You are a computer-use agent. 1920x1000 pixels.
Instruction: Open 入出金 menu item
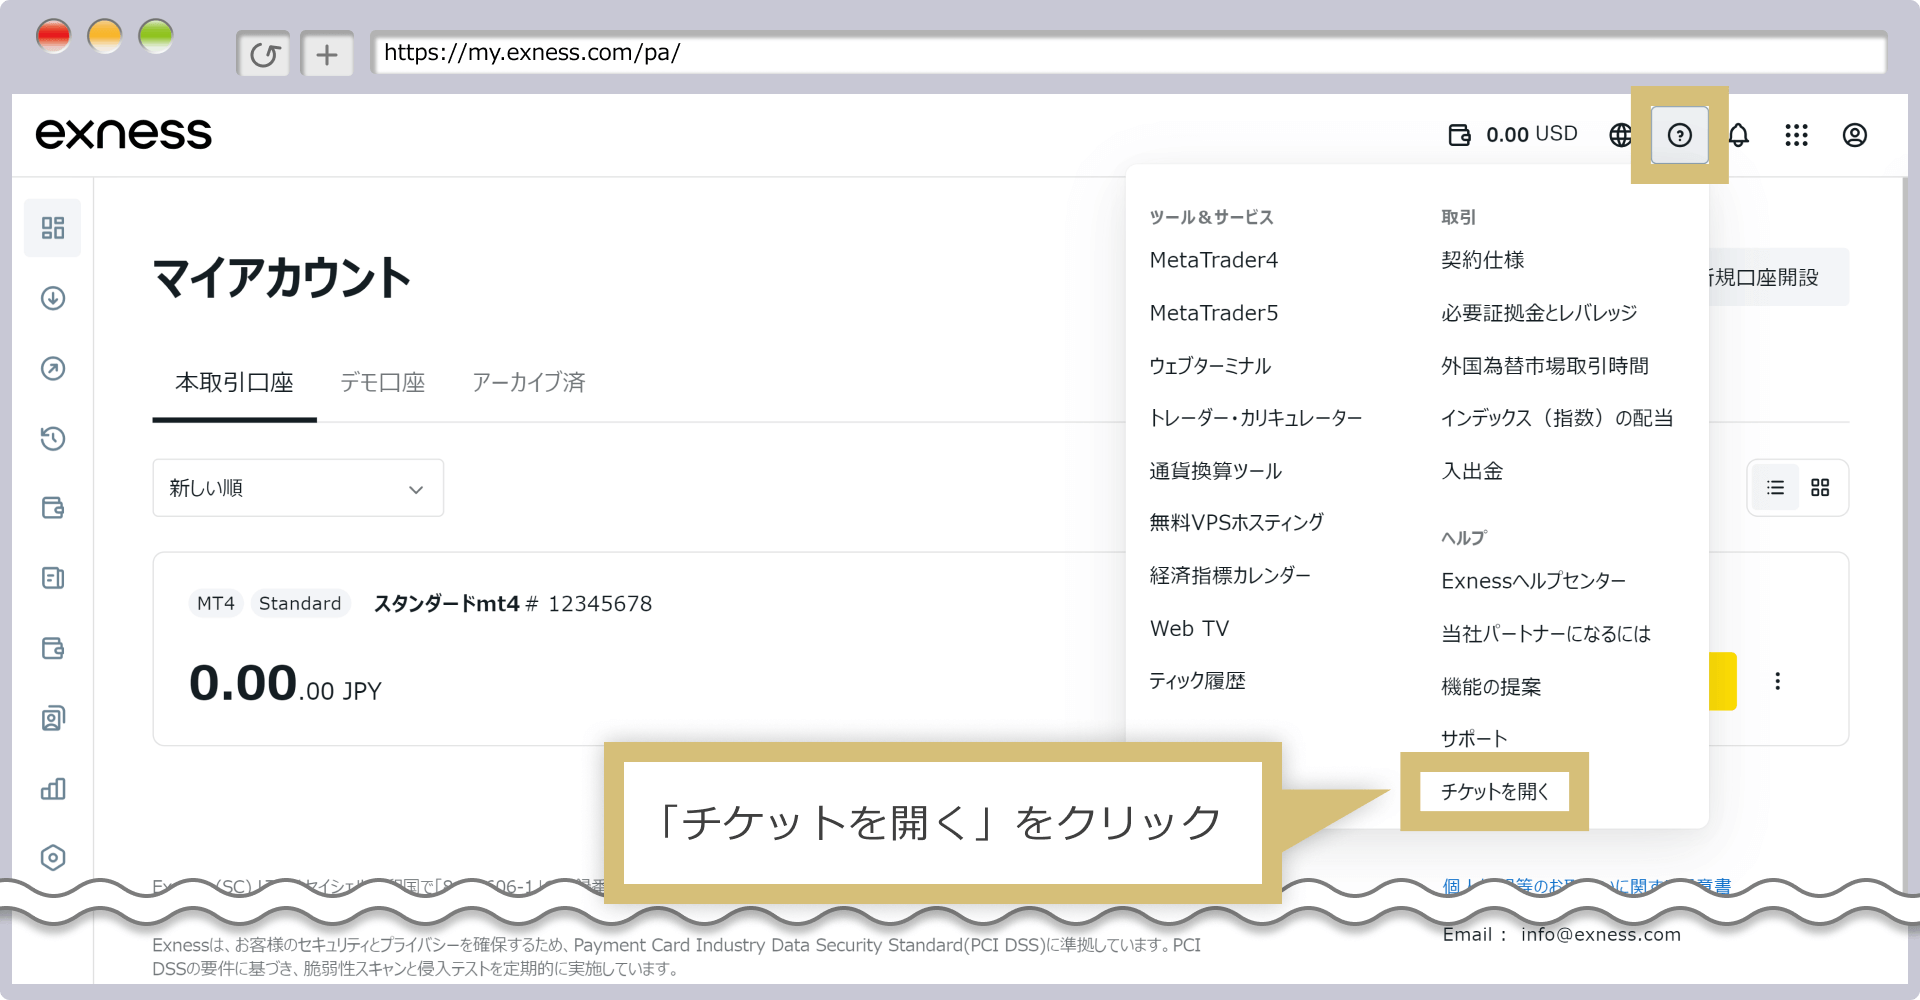coord(1472,471)
